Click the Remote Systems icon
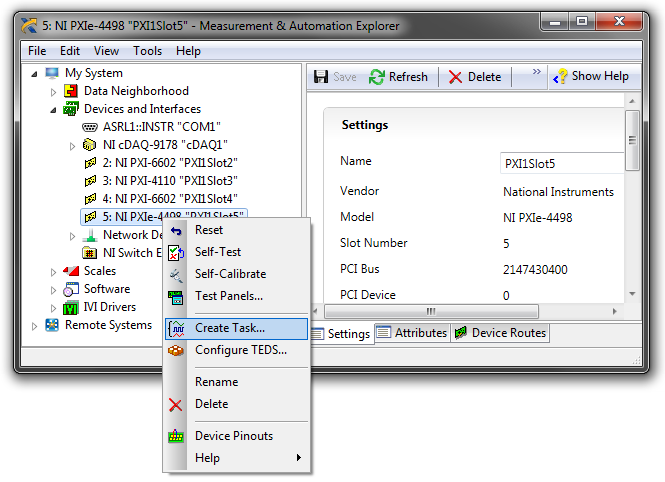Viewport: 665px width, 482px height. (x=52, y=325)
